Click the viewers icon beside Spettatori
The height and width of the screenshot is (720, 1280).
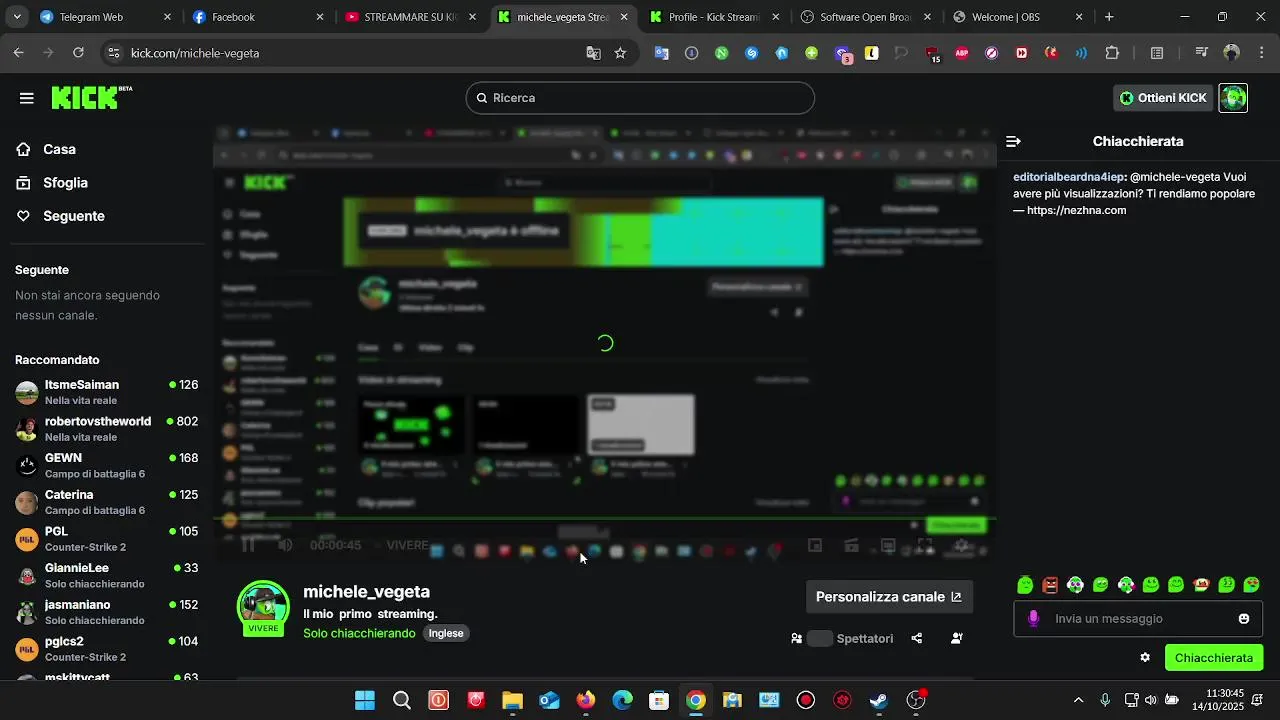[x=797, y=638]
